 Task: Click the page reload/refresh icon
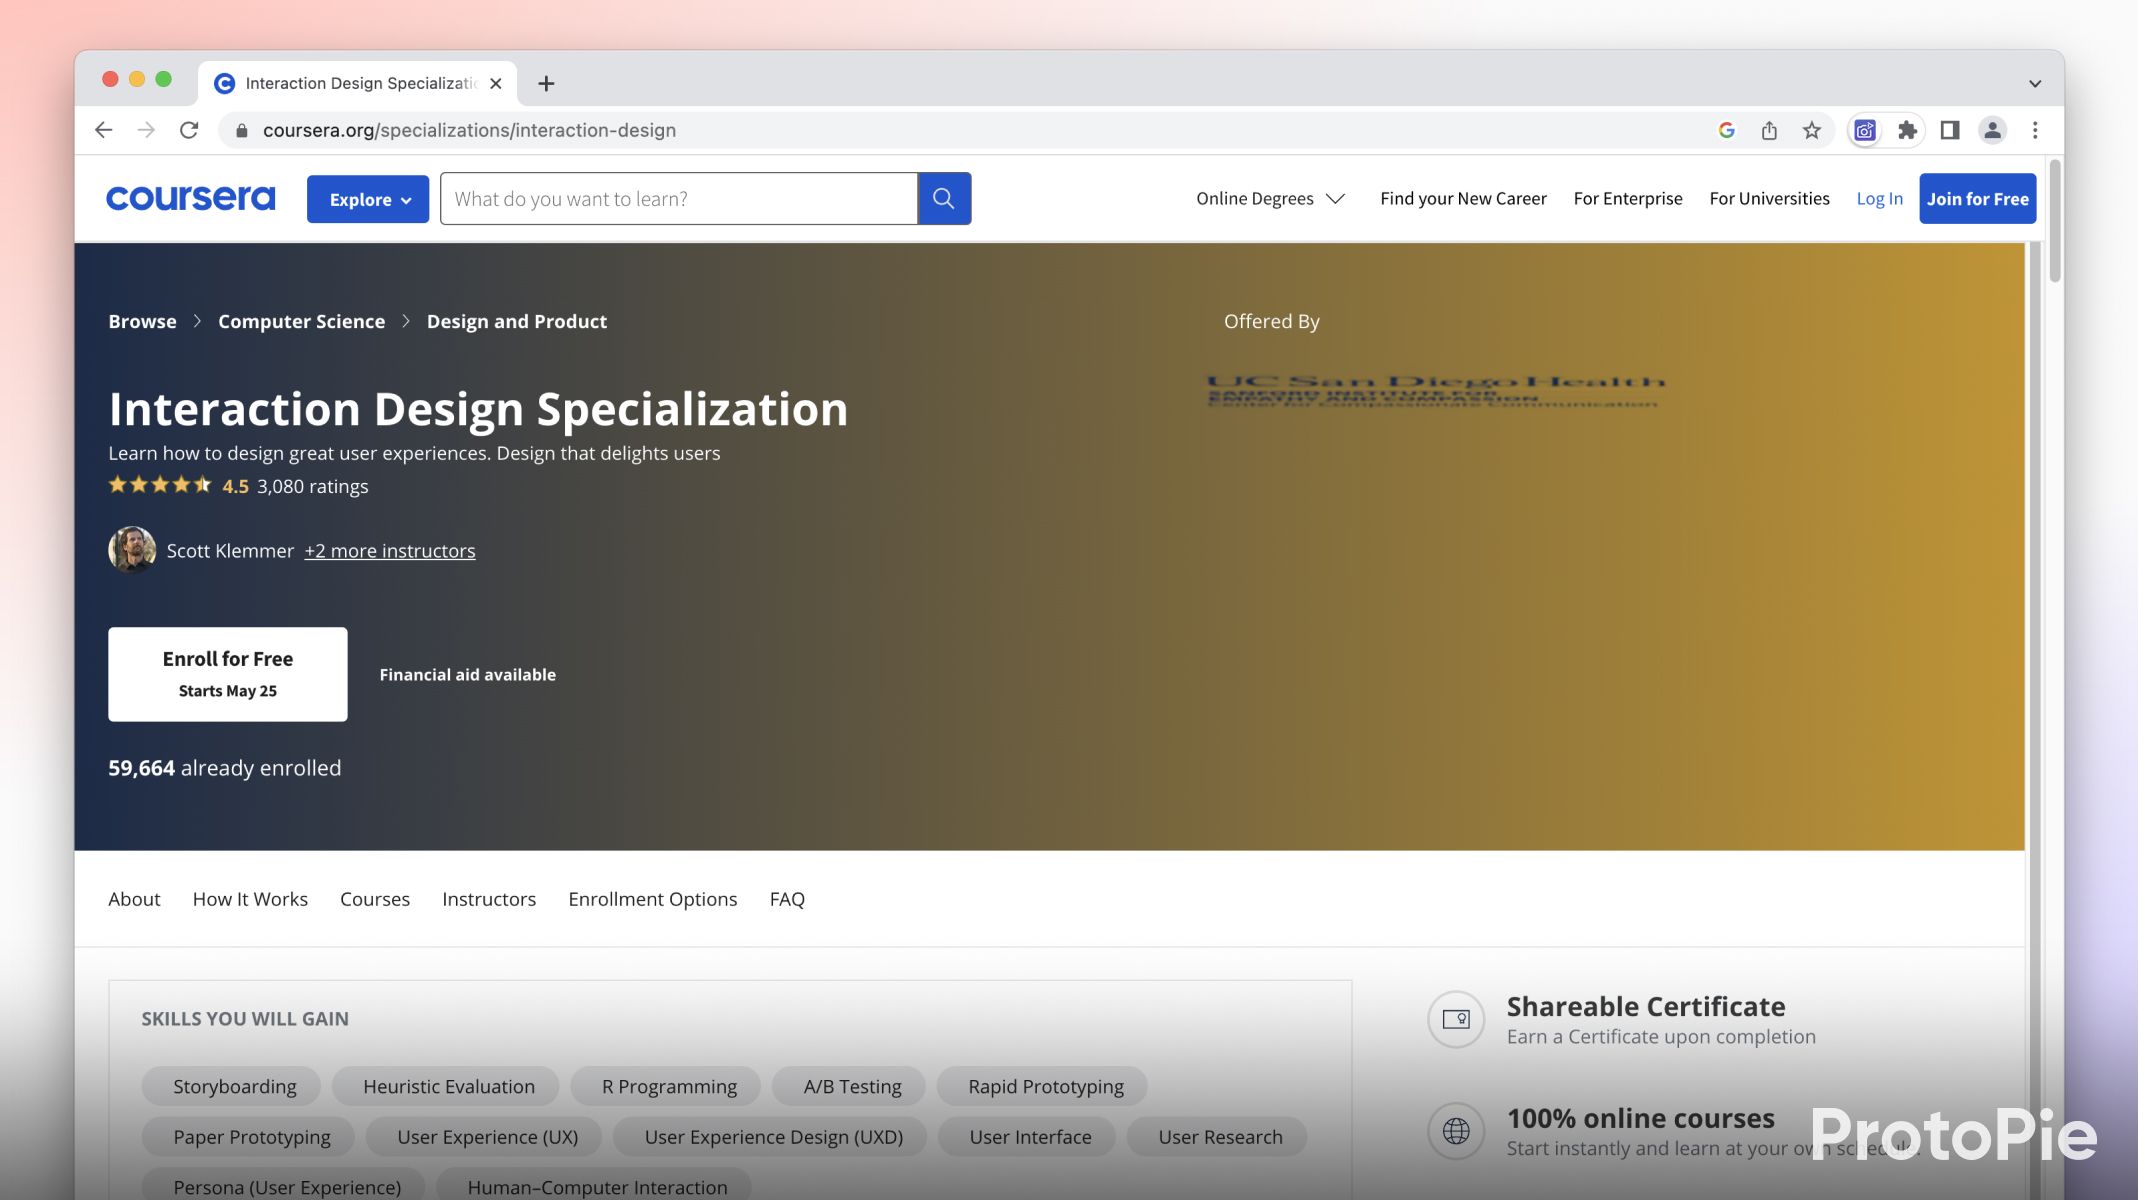coord(186,129)
